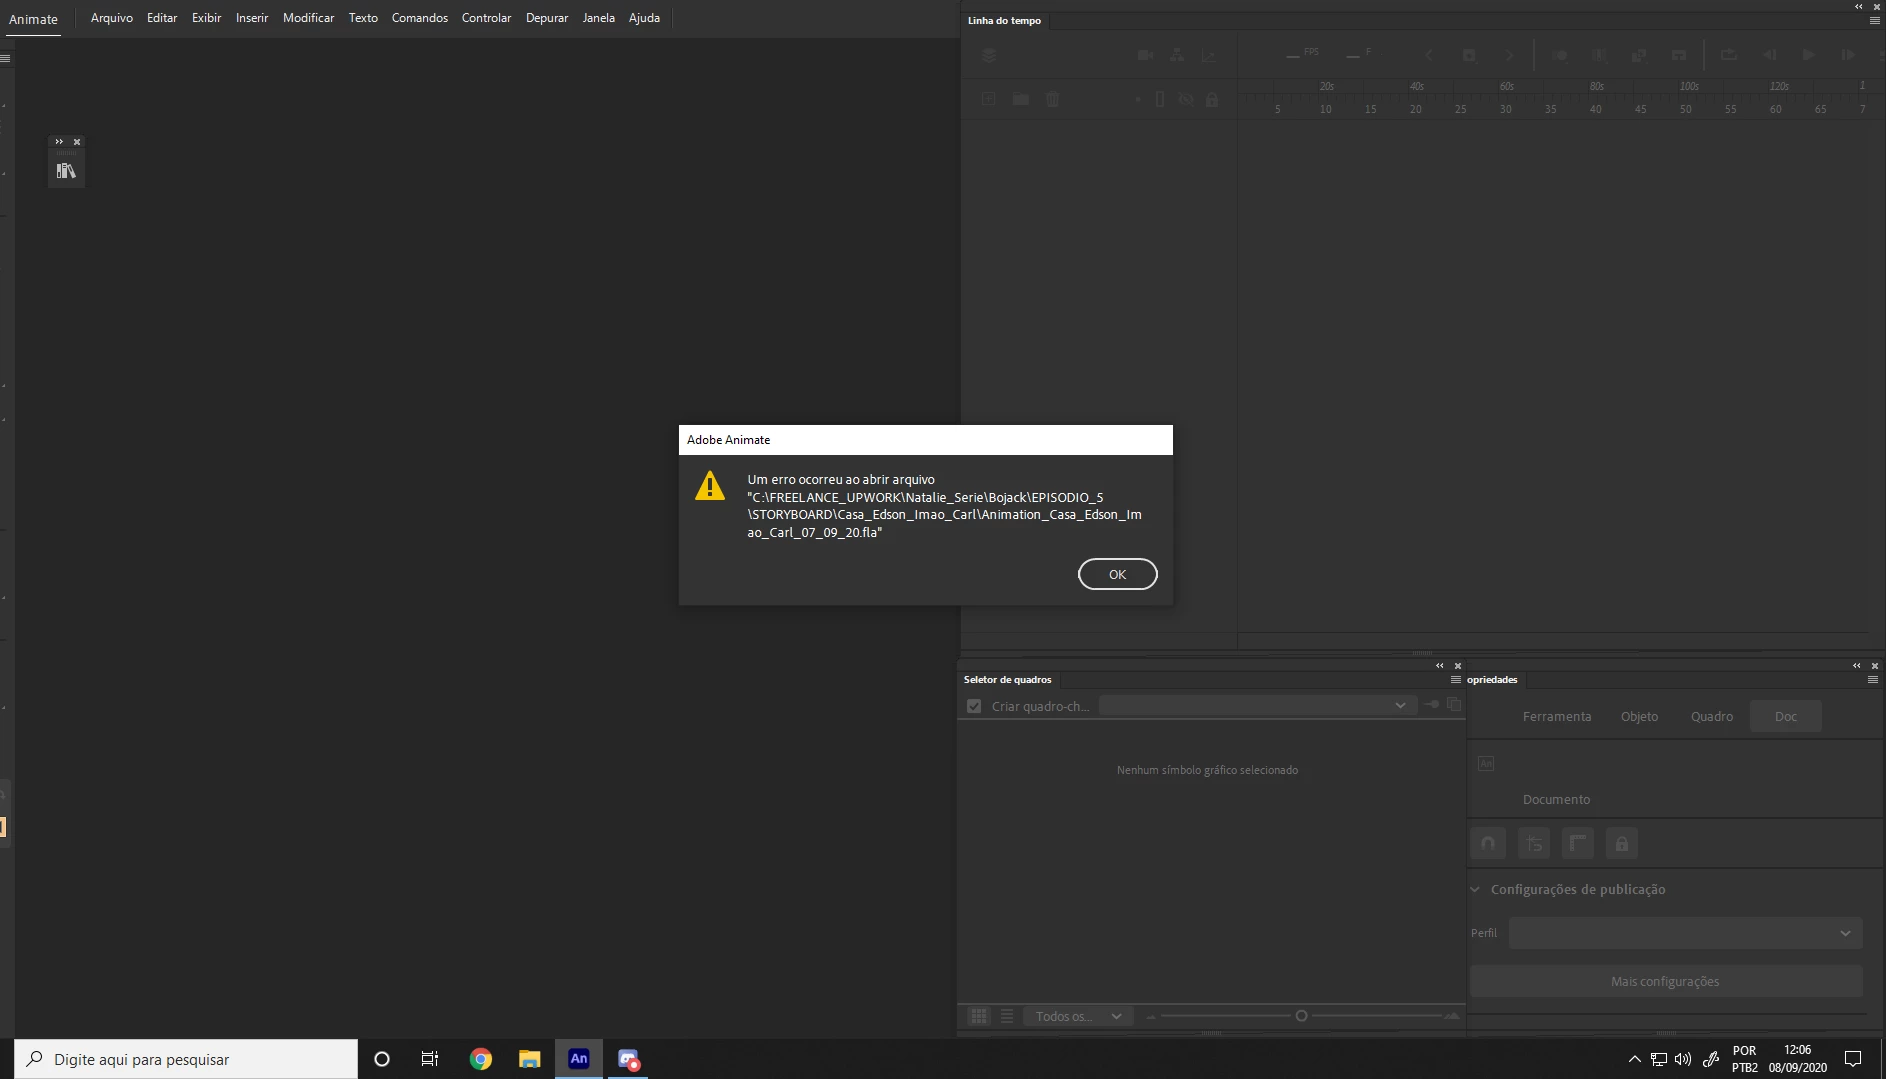Viewport: 1886px width, 1079px height.
Task: Toggle snapping magnet icon in Propriedades
Action: (1488, 843)
